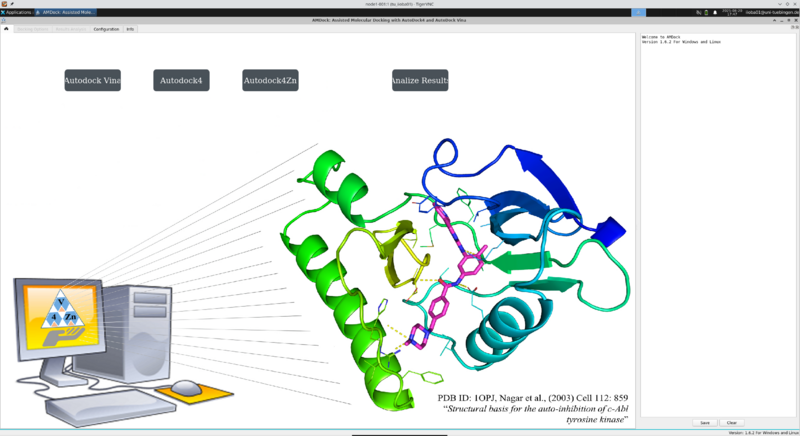Click inside the AMDock log text area

[718, 224]
